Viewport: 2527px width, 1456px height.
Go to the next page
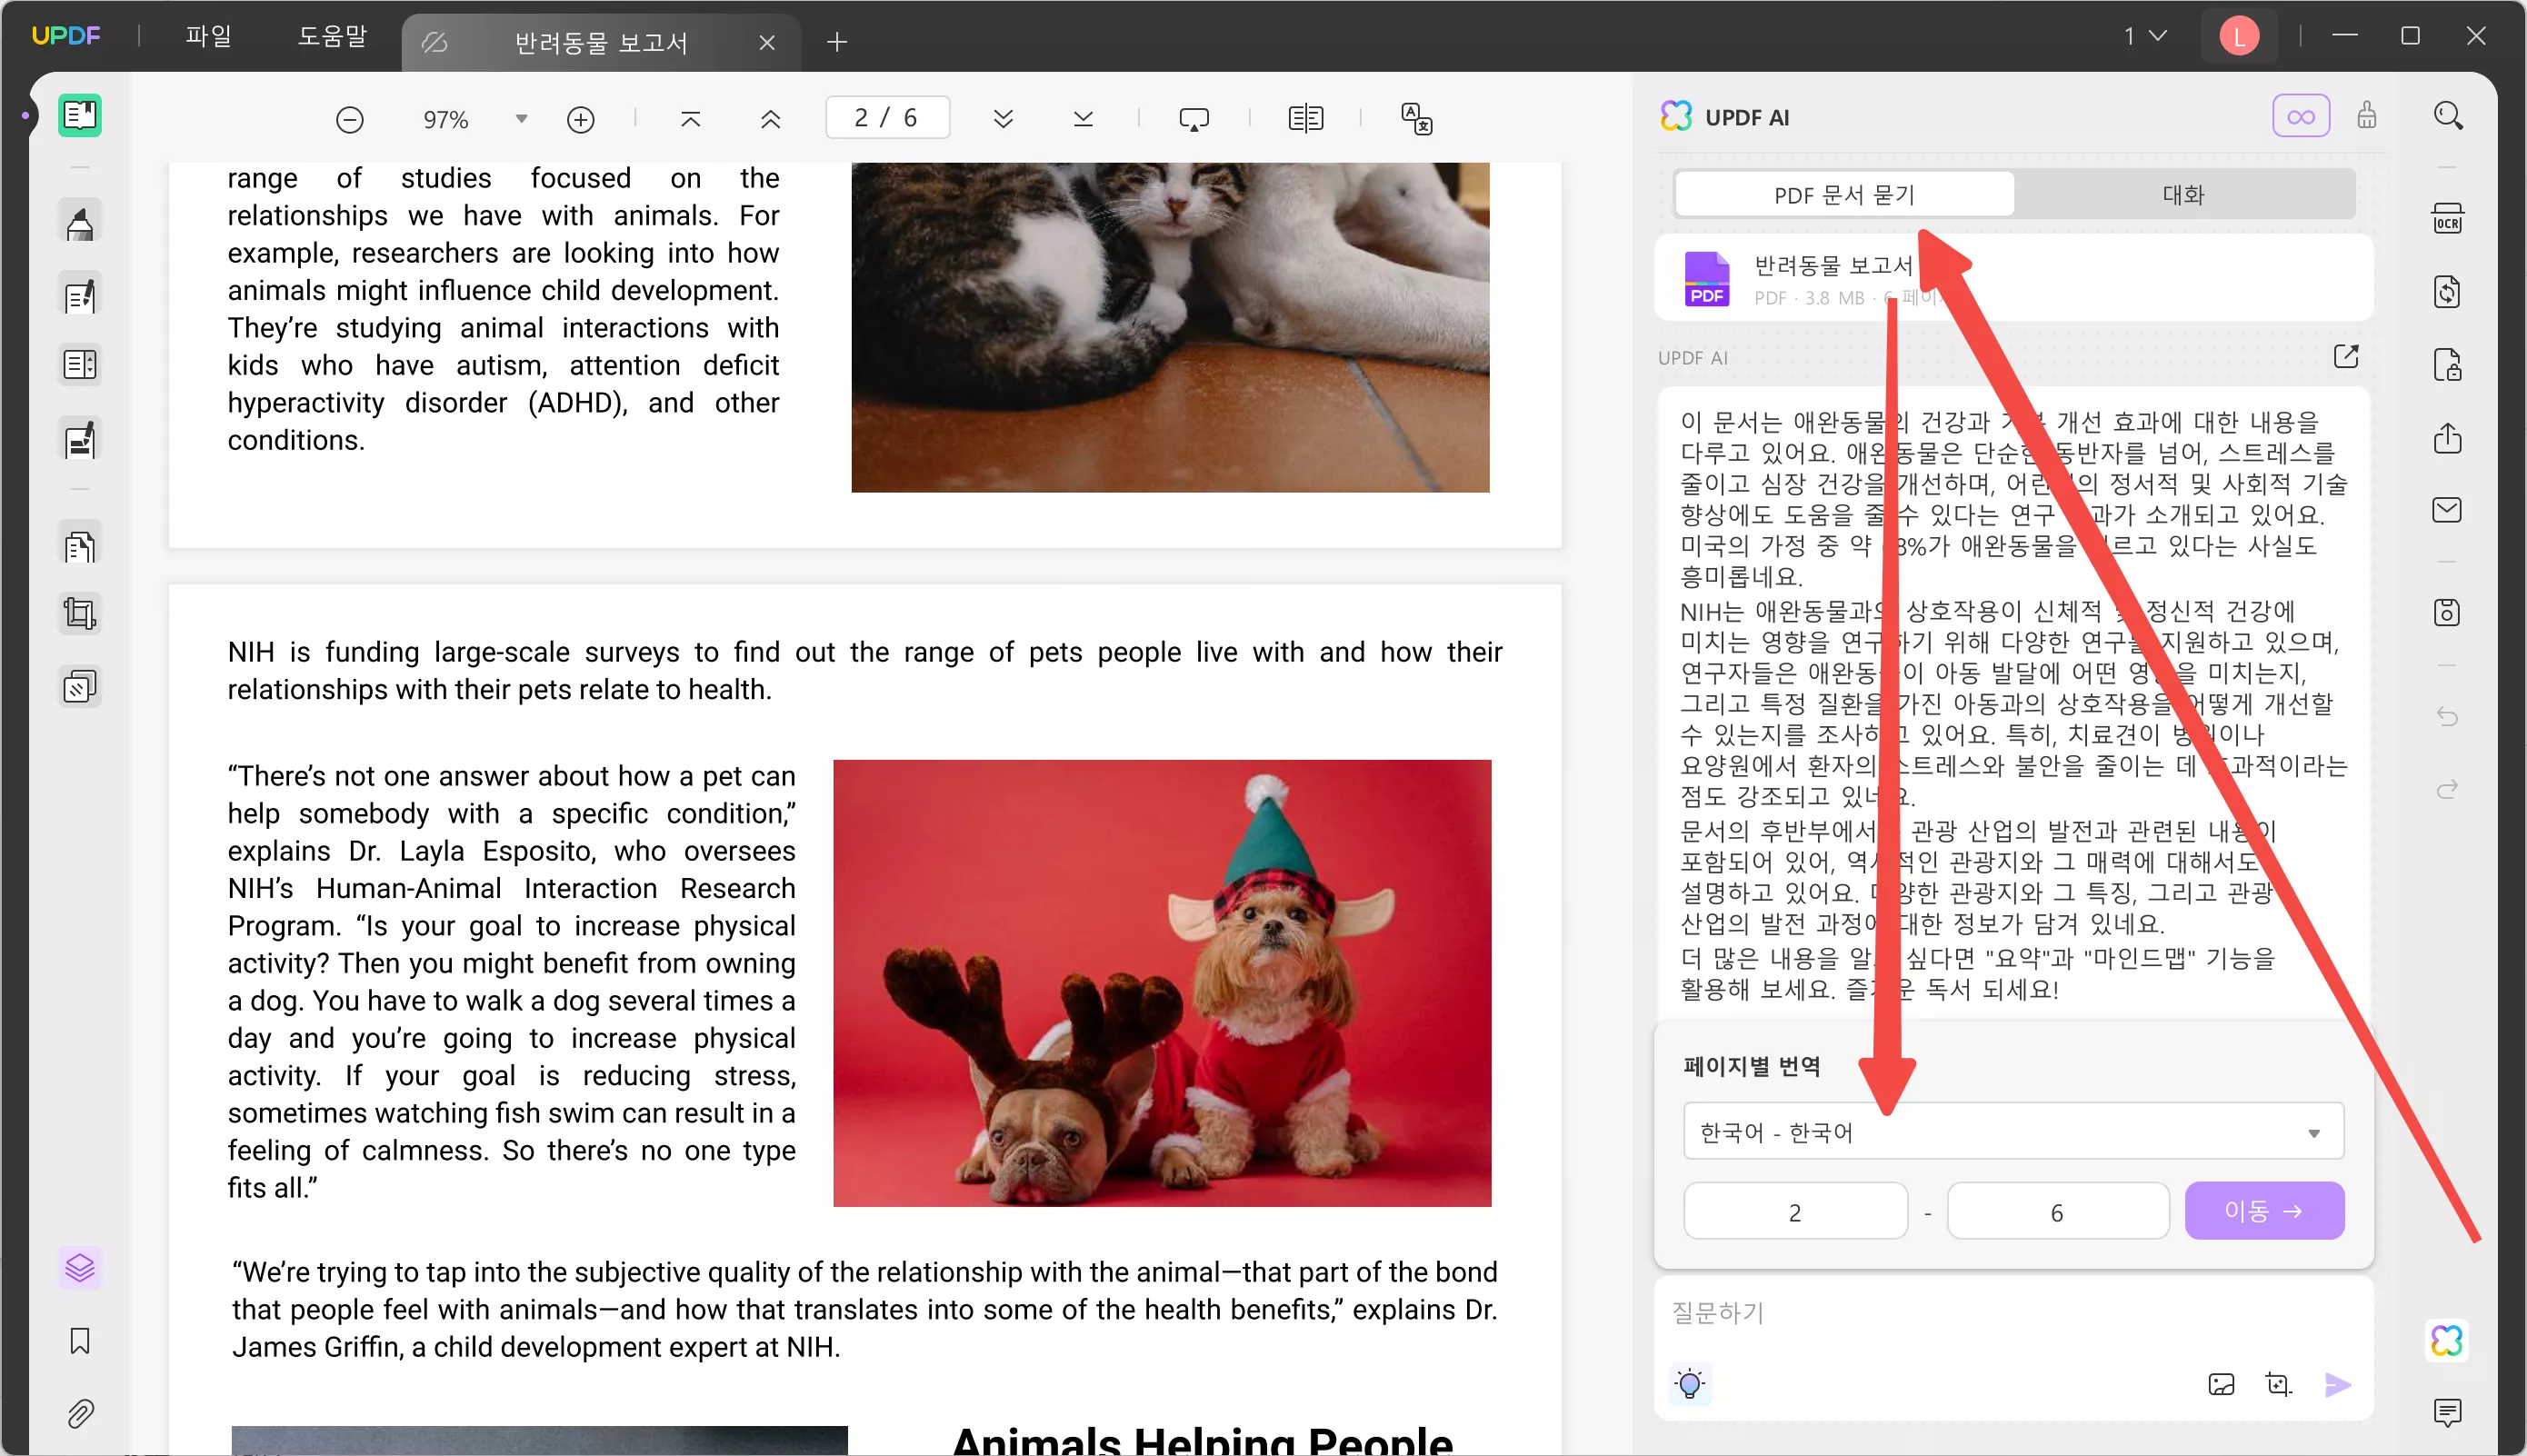click(1003, 120)
